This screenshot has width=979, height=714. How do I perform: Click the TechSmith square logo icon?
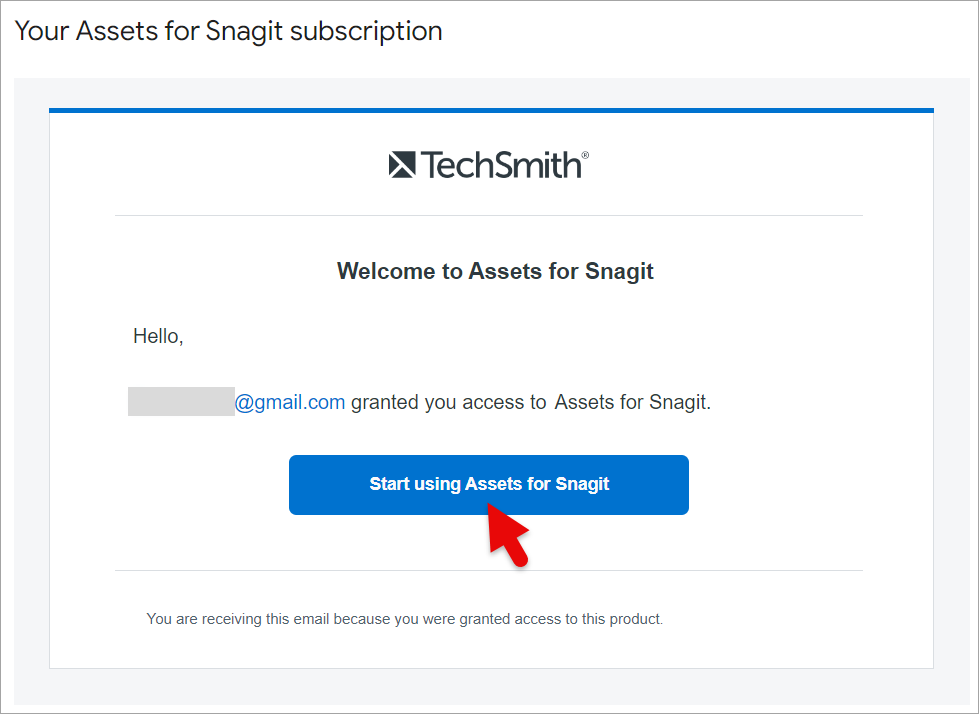pyautogui.click(x=401, y=165)
